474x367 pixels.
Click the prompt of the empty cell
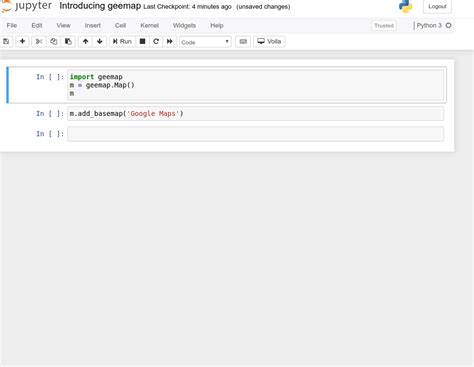50,134
